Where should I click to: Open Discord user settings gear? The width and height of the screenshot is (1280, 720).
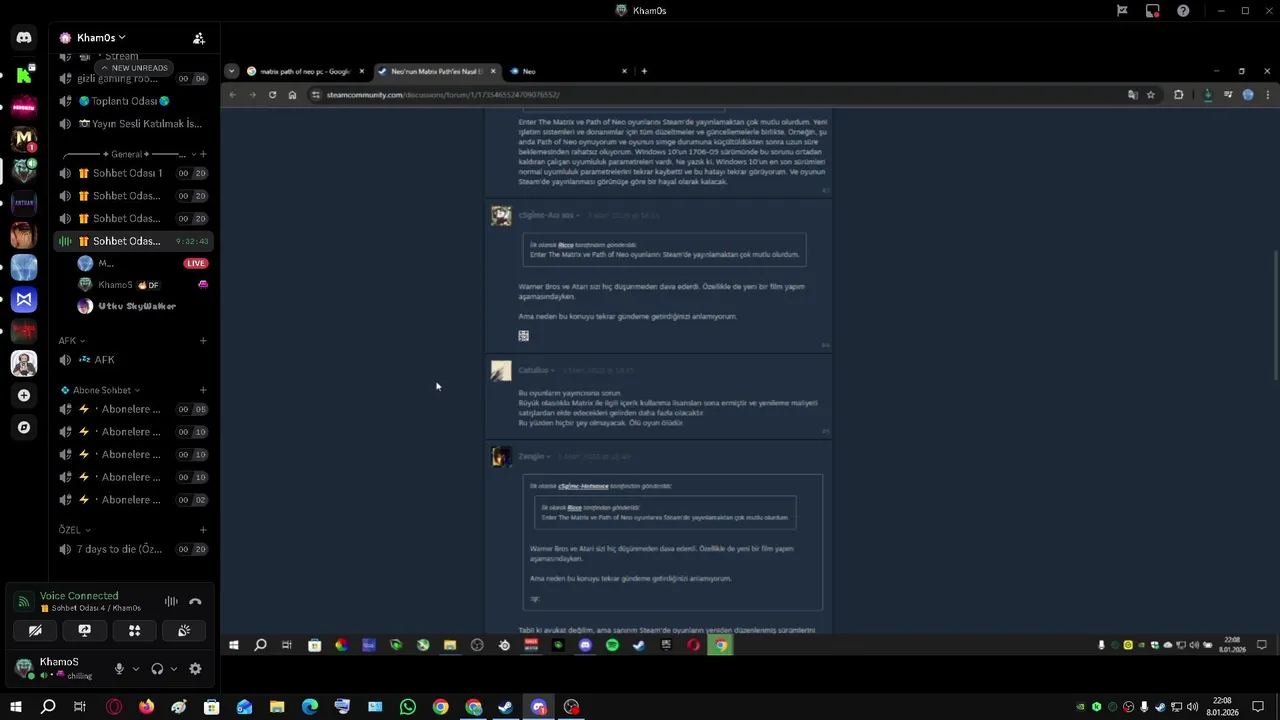(x=195, y=669)
